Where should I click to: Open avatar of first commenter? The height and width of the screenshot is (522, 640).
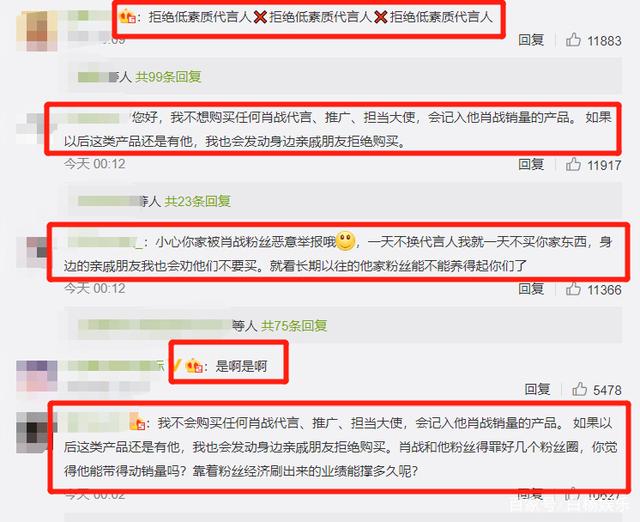point(37,31)
